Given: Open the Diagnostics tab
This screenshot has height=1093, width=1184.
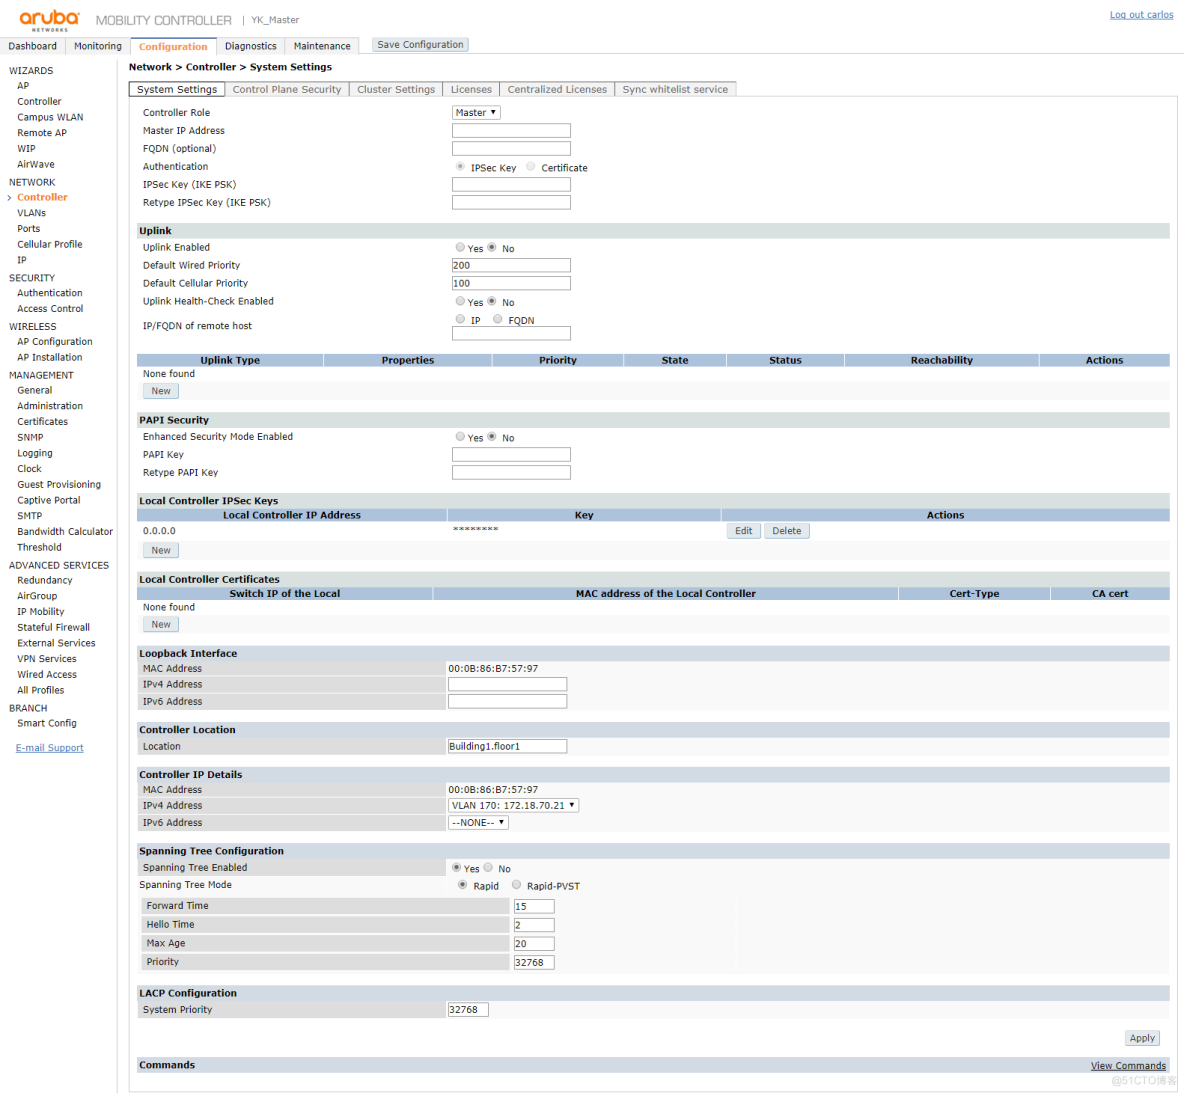Looking at the screenshot, I should (x=251, y=46).
